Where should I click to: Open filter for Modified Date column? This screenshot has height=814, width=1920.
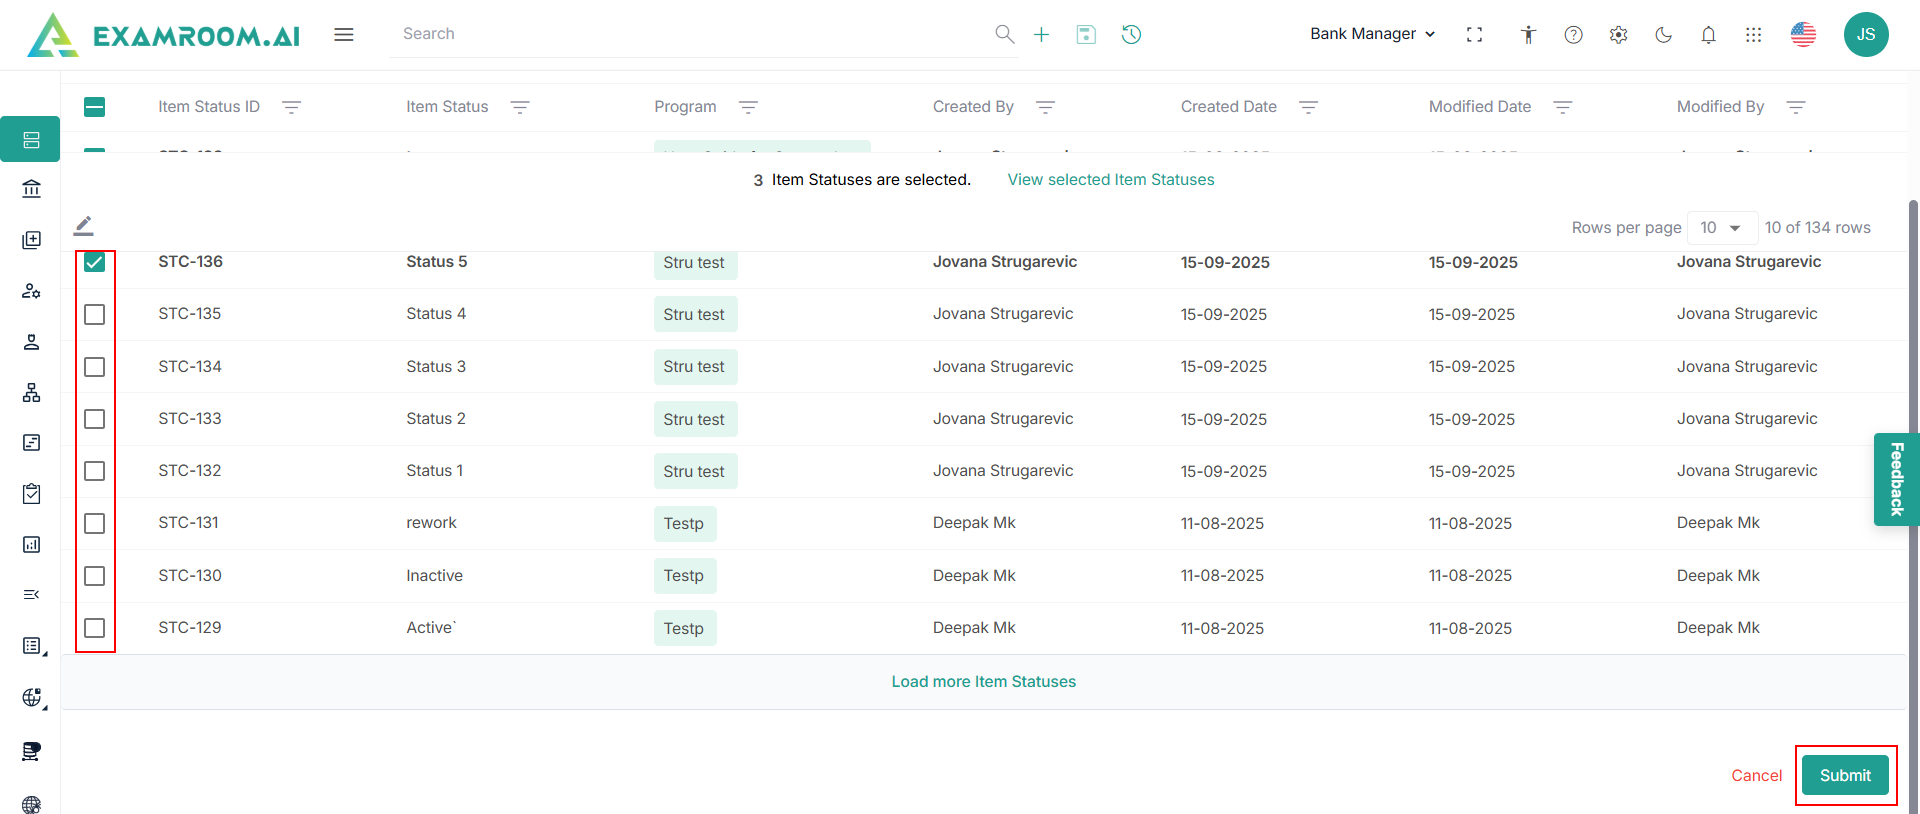(1563, 107)
